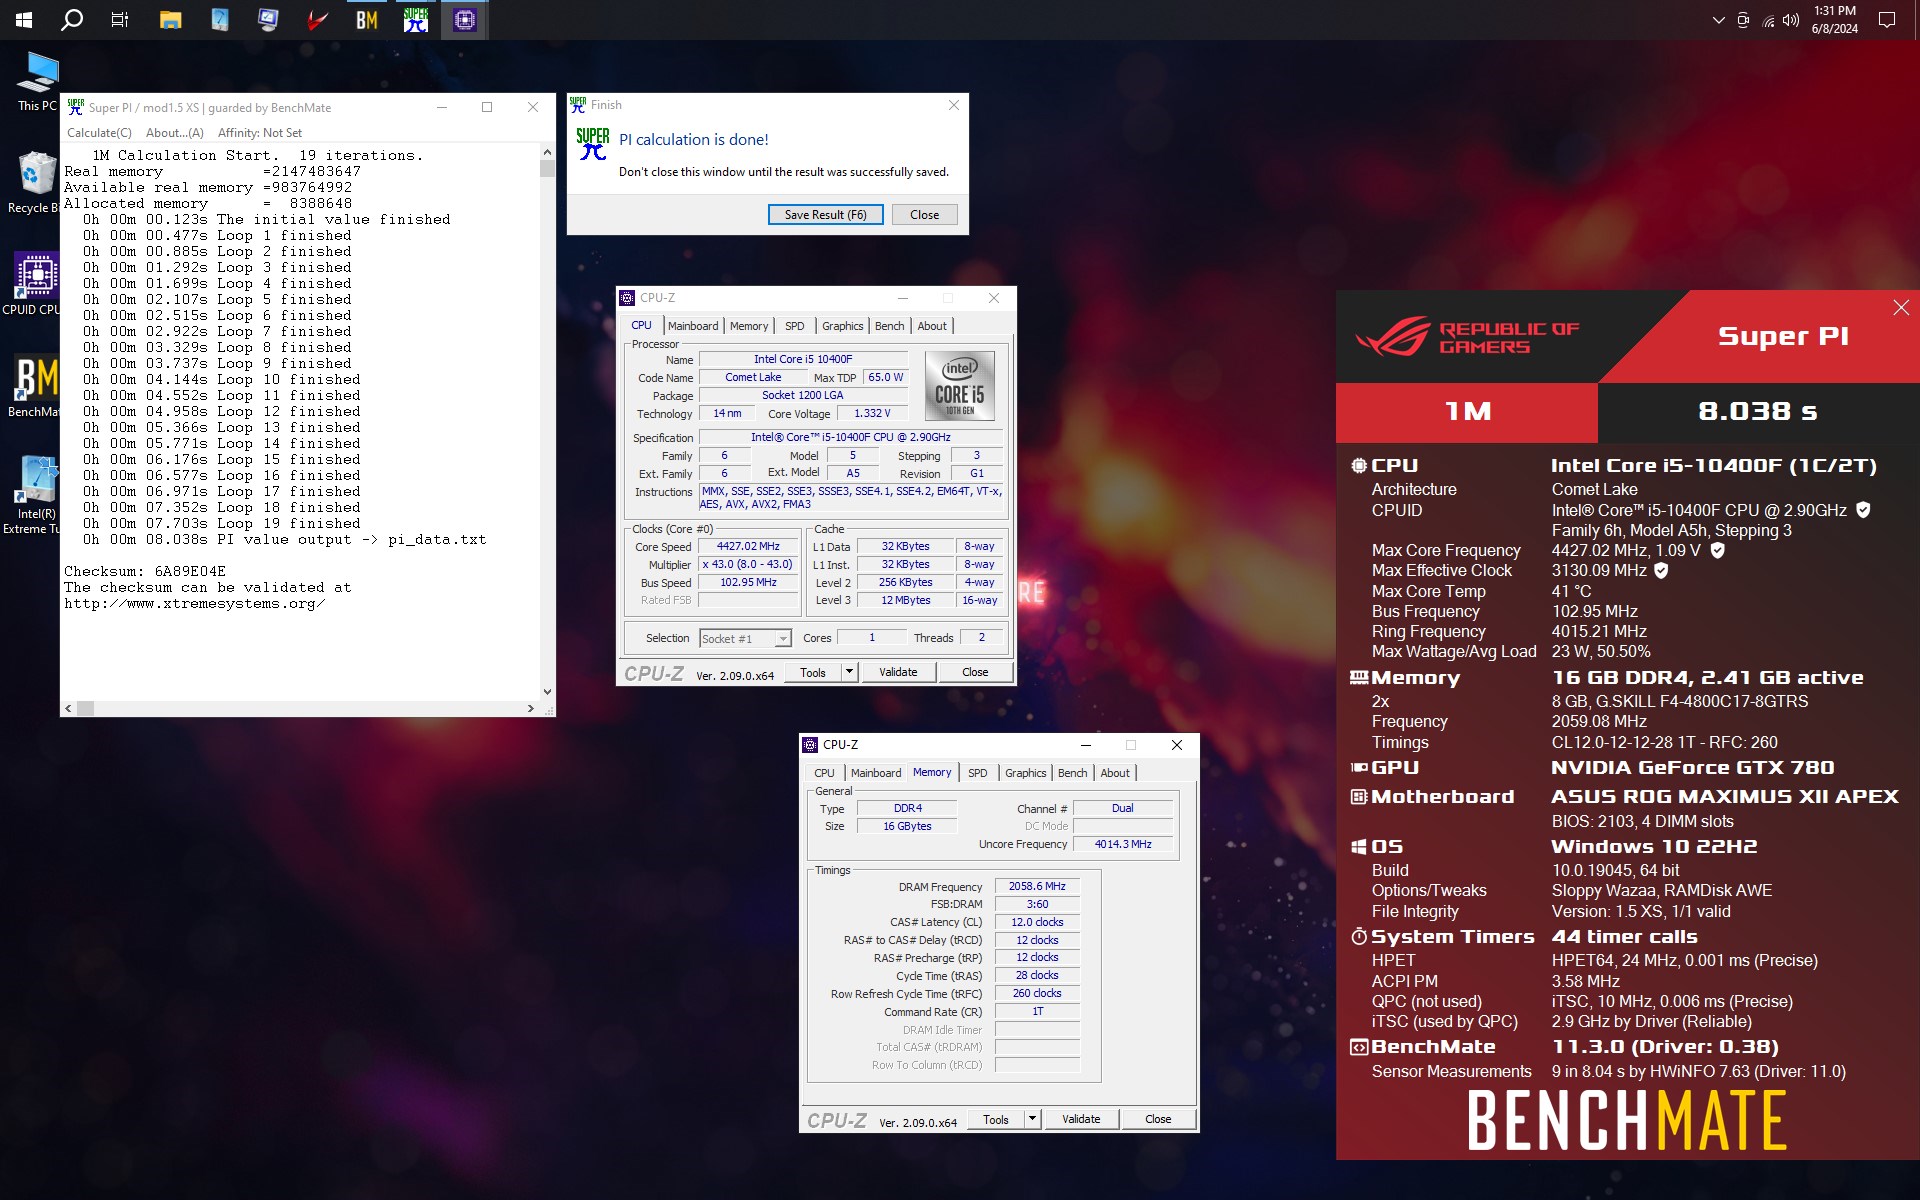Click Tools button in upper CPU-Z
Viewport: 1920px width, 1200px height.
pyautogui.click(x=813, y=673)
